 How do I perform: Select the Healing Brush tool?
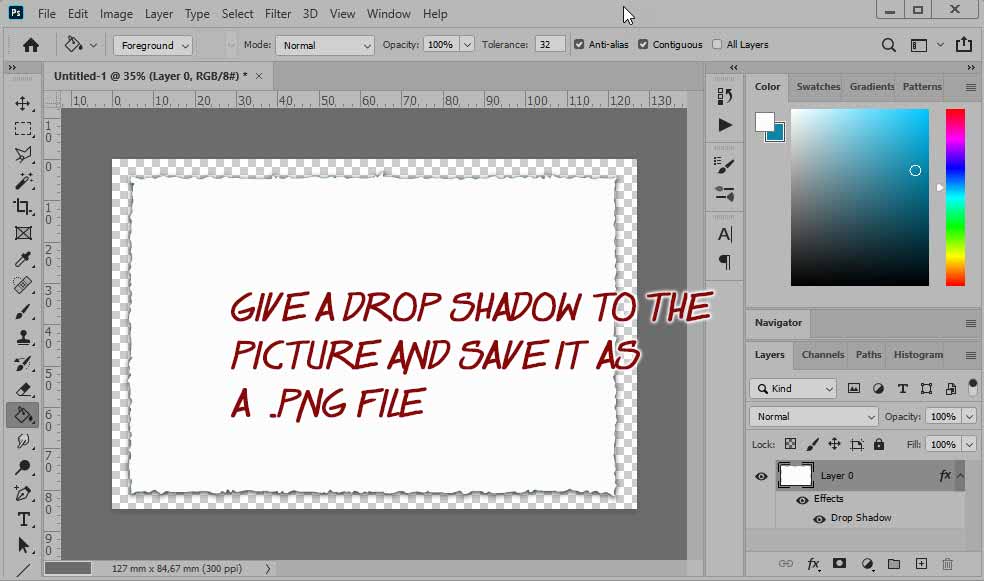pos(23,285)
